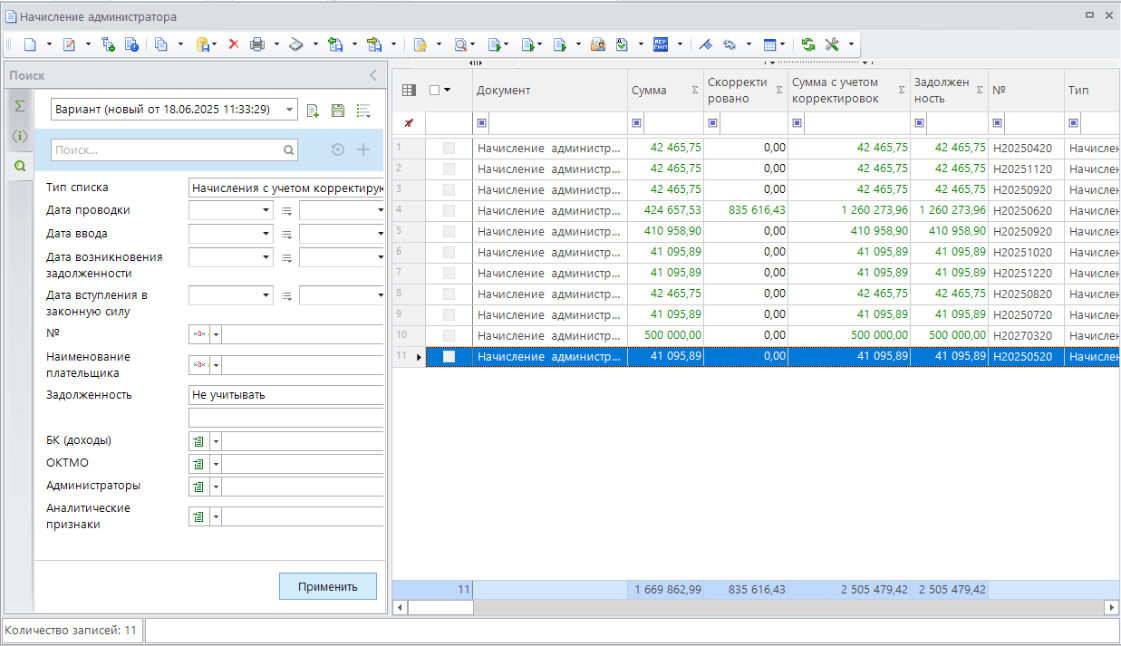The width and height of the screenshot is (1121, 646).
Task: Toggle the select-all checkbox in grid header
Action: [434, 90]
